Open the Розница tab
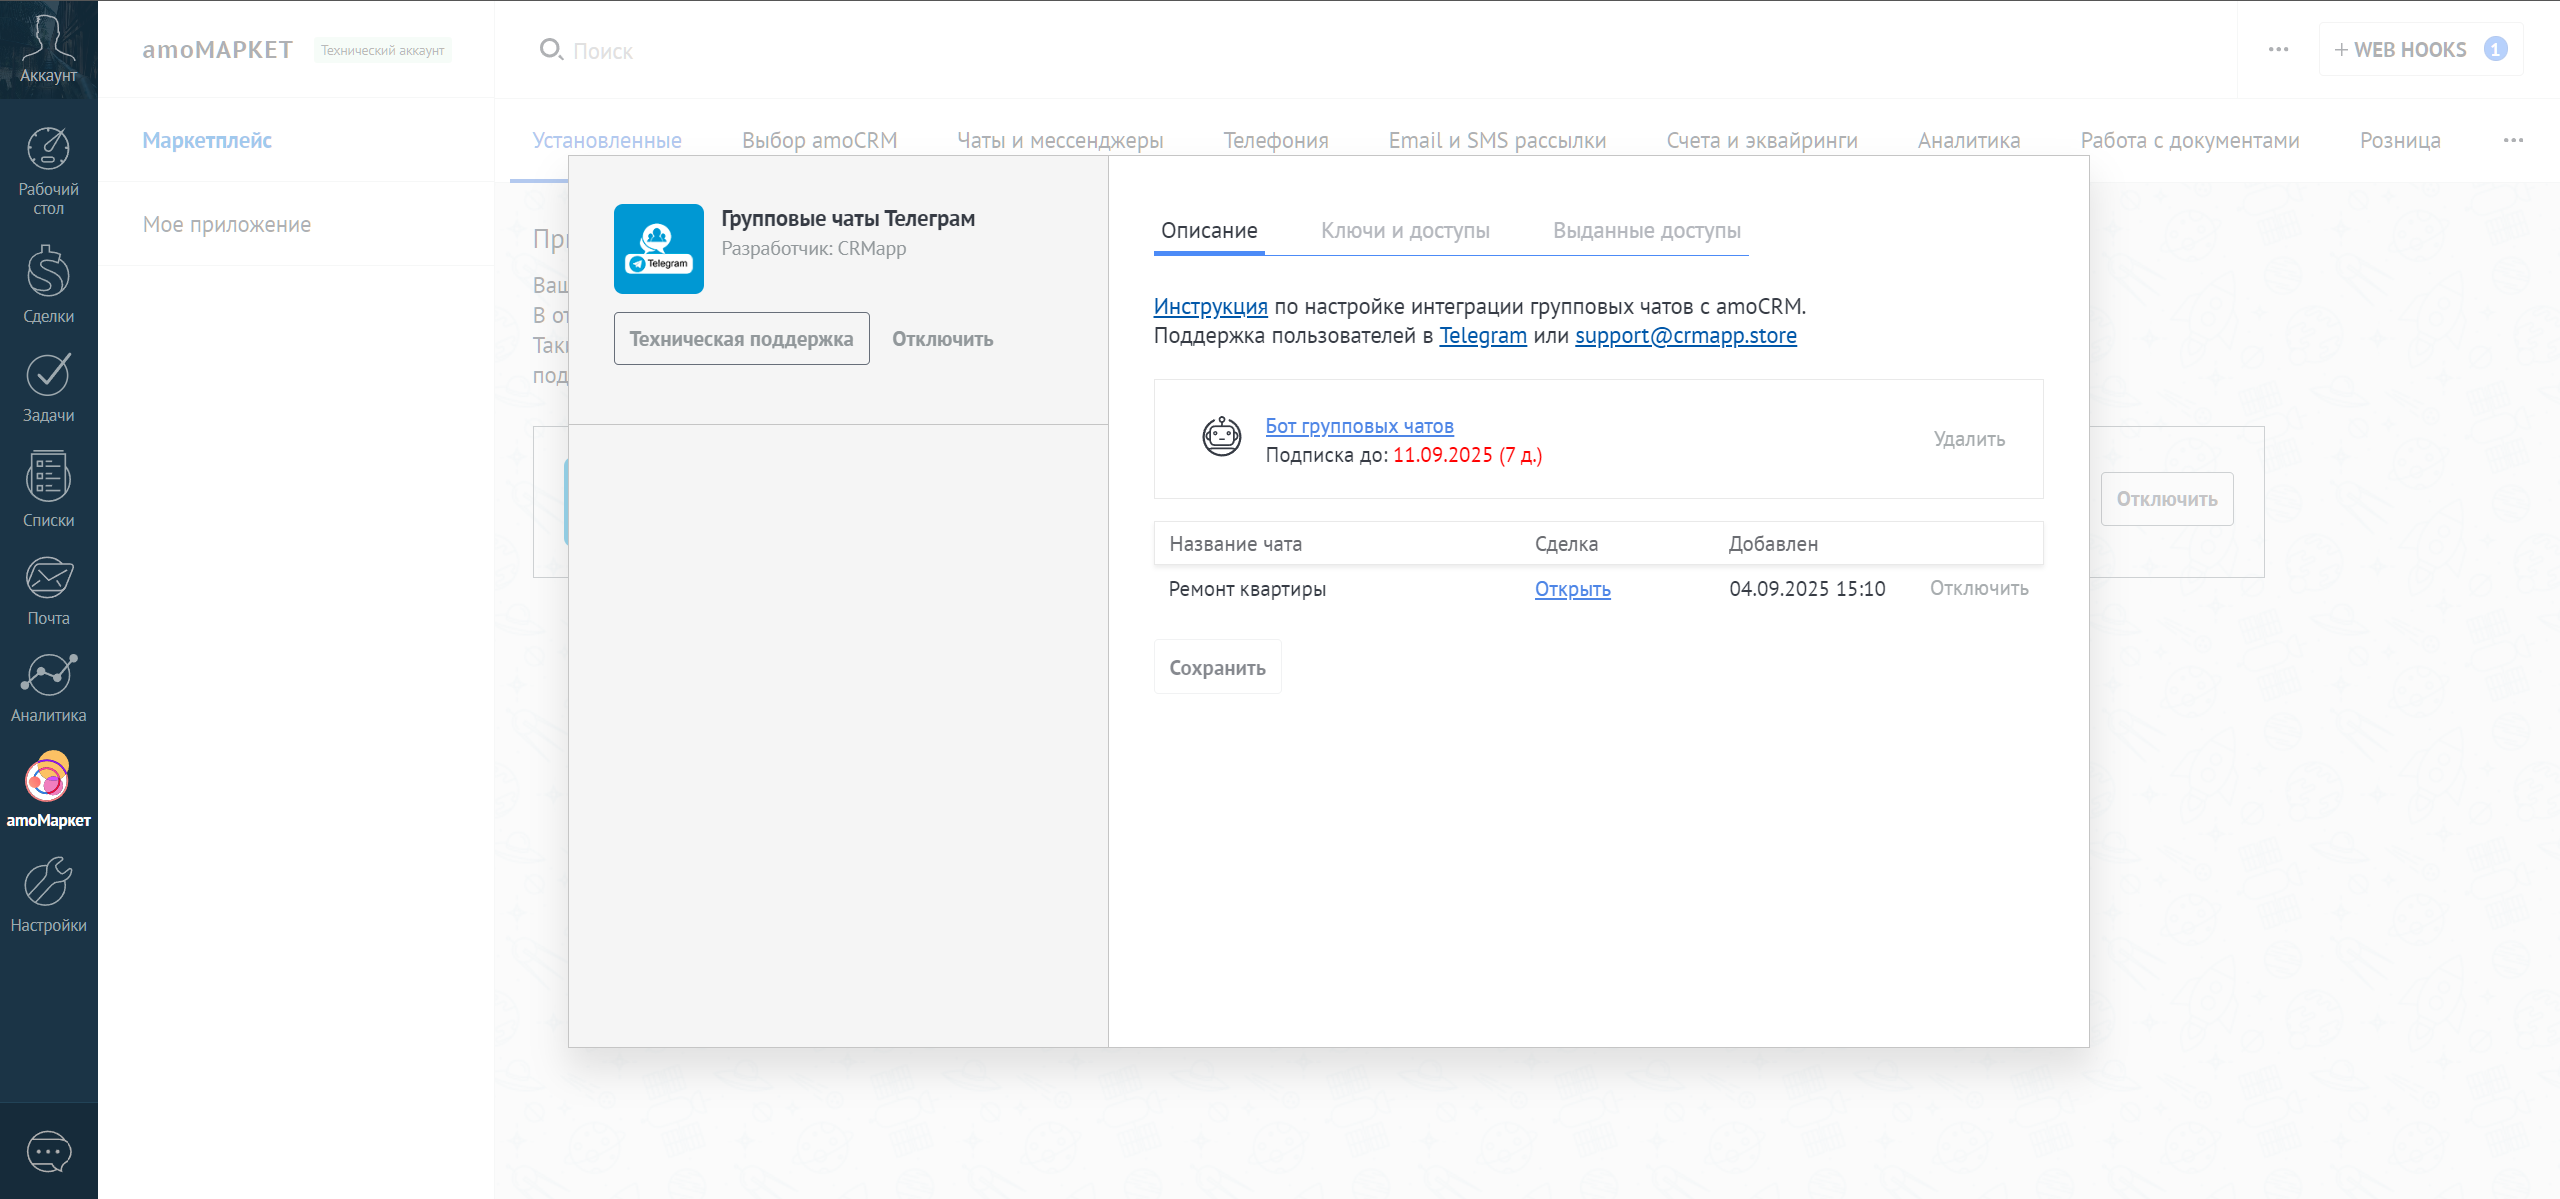Viewport: 2560px width, 1199px height. click(x=2400, y=141)
